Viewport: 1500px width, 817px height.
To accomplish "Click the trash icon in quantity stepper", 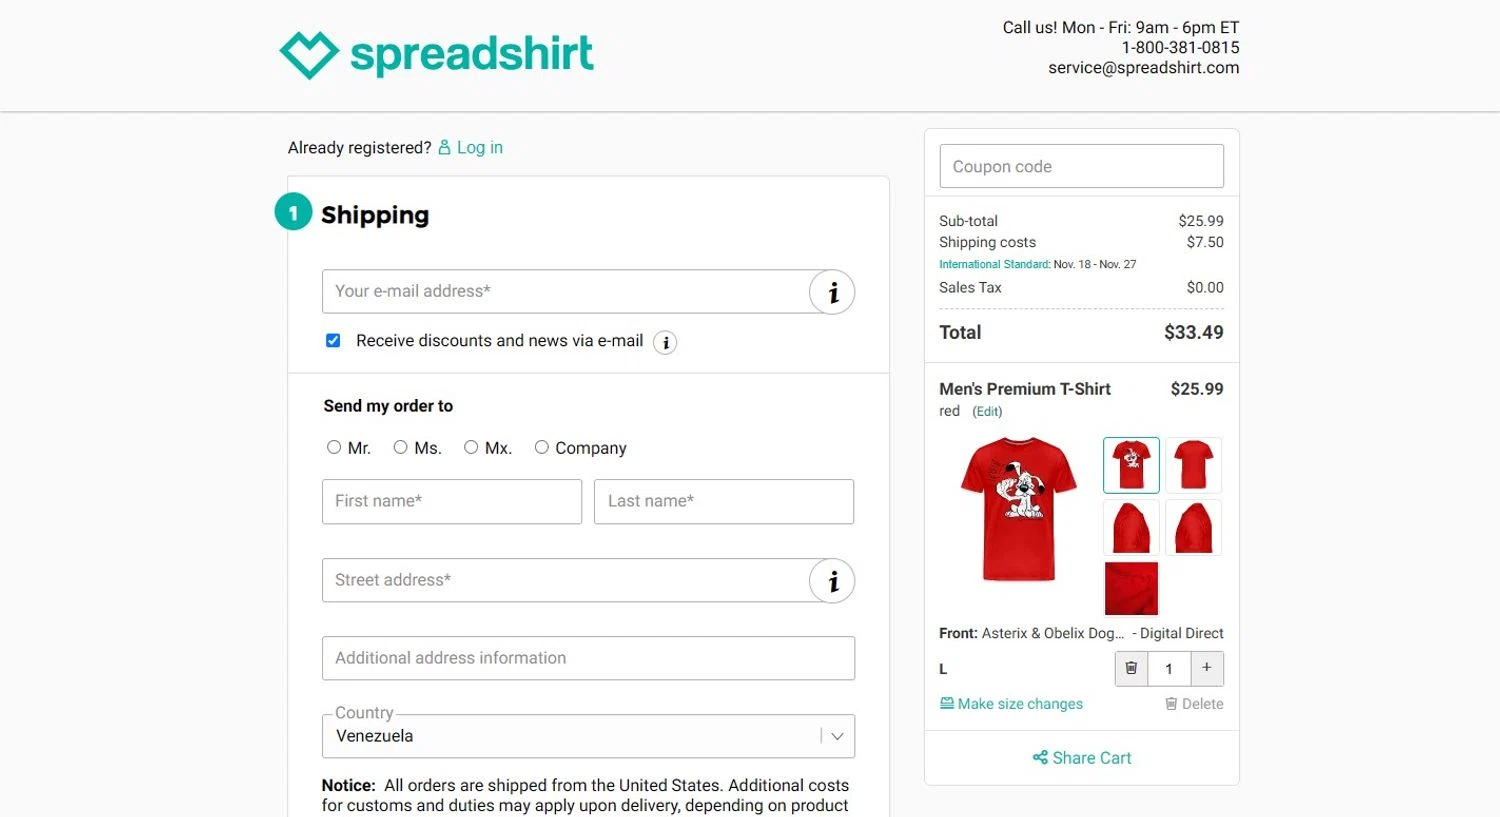I will [1131, 668].
